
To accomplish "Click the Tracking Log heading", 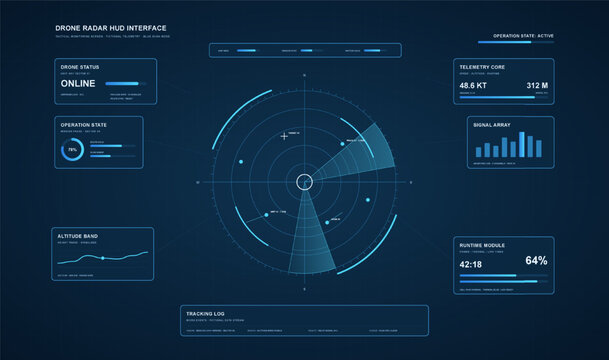I will click(205, 314).
